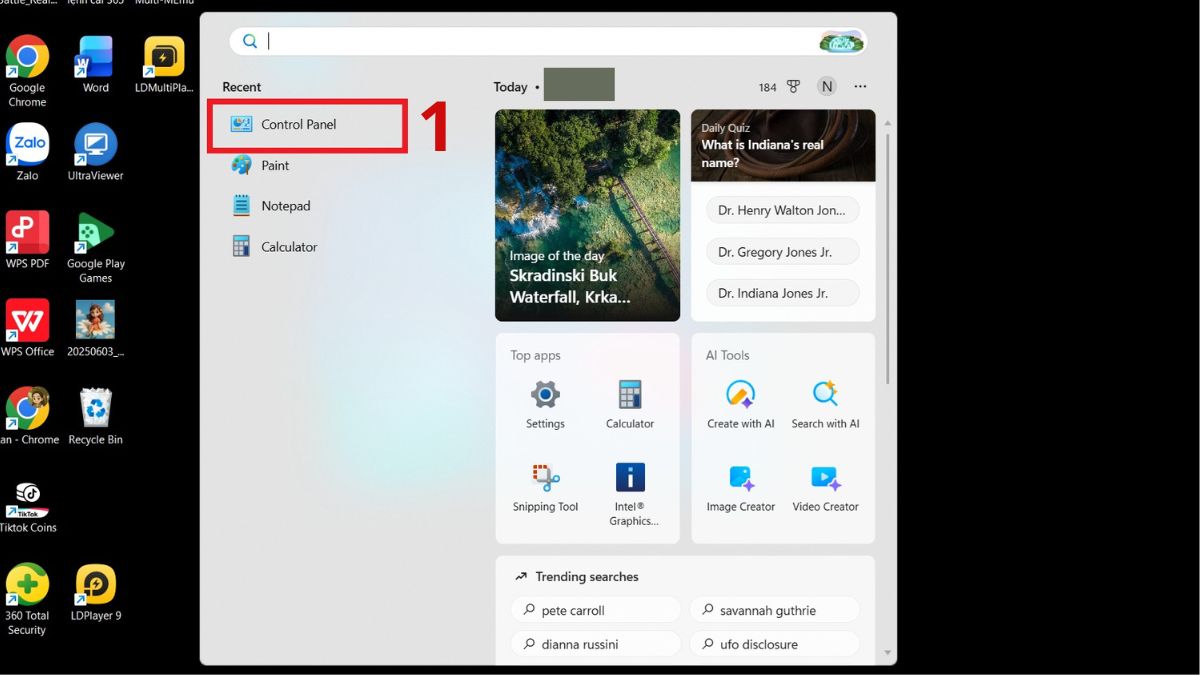Search trending term pete carroll
This screenshot has width=1200, height=675.
tap(596, 610)
